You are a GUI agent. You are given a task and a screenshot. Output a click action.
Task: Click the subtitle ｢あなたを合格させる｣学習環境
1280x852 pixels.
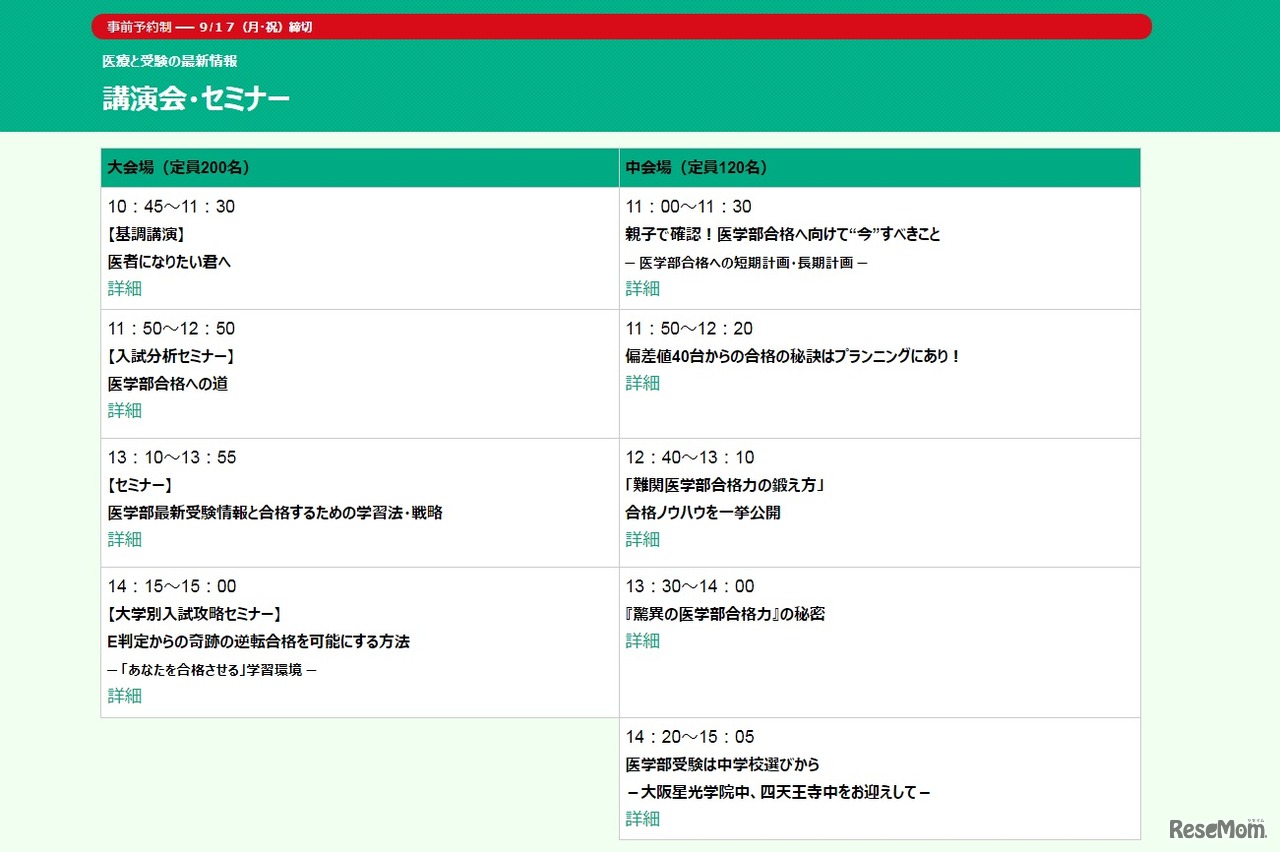coord(212,670)
